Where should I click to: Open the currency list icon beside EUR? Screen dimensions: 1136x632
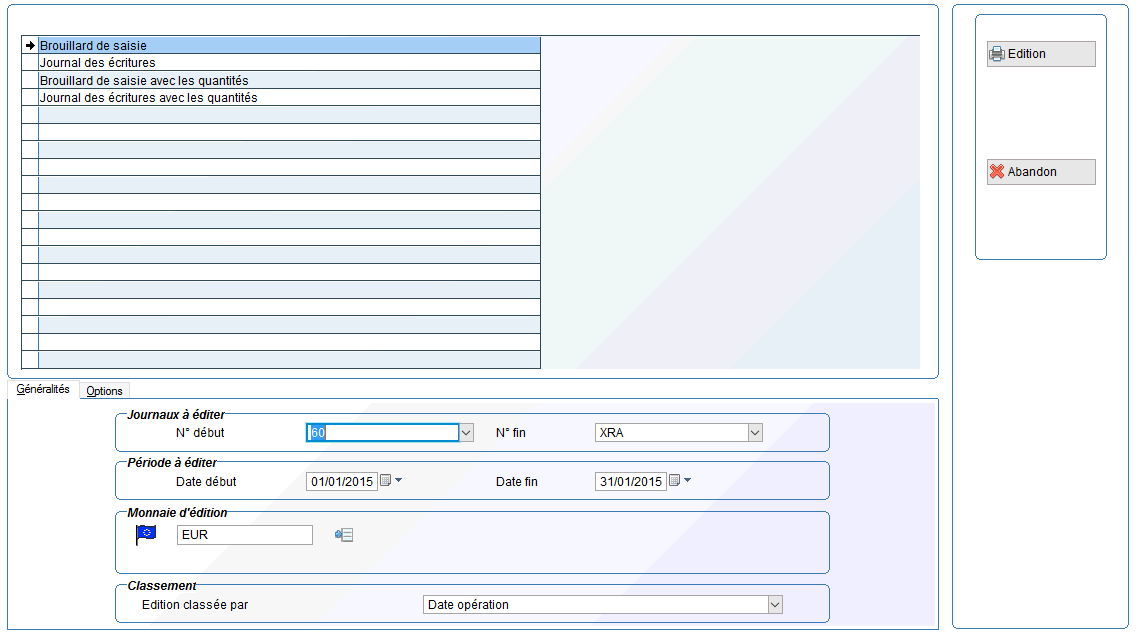344,535
